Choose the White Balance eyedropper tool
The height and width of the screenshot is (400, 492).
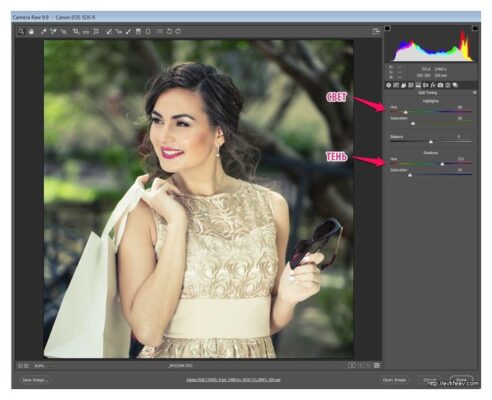[x=43, y=32]
